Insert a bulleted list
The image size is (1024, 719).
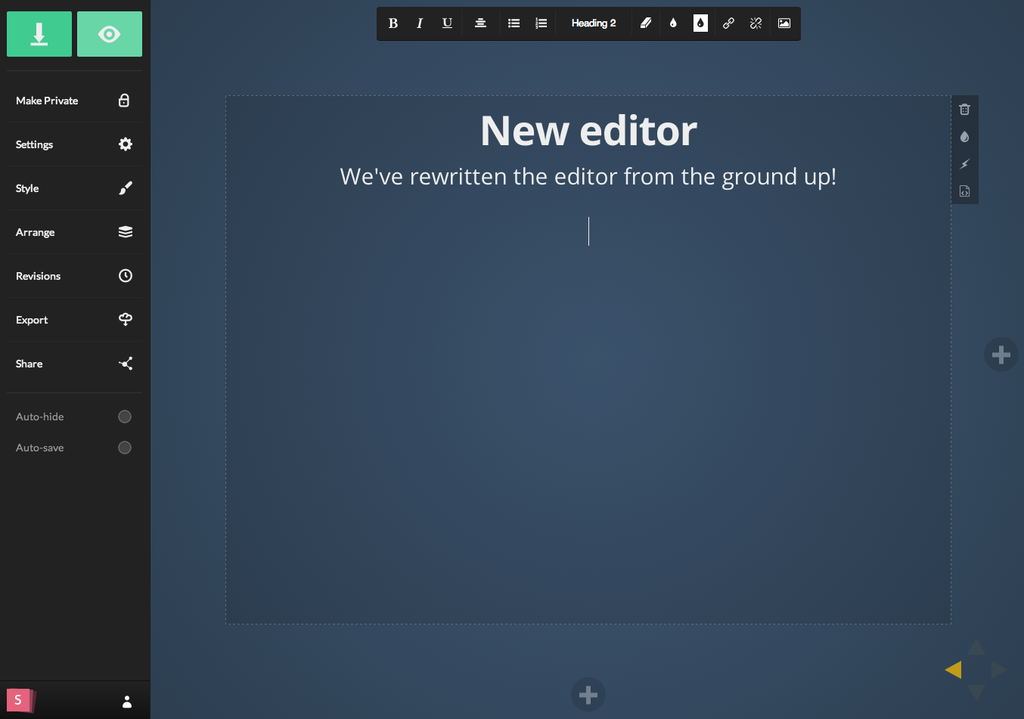click(x=514, y=23)
